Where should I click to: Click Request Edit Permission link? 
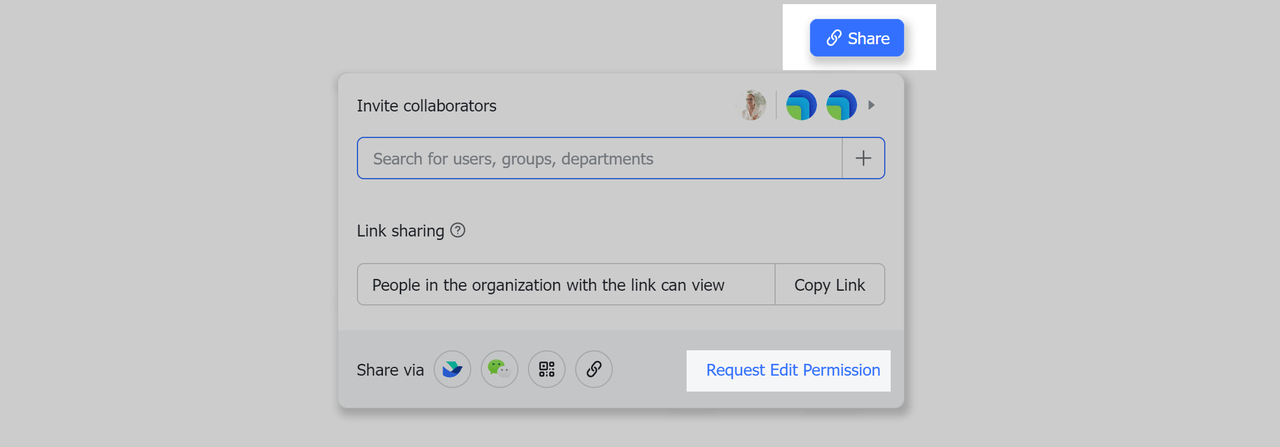[x=792, y=370]
